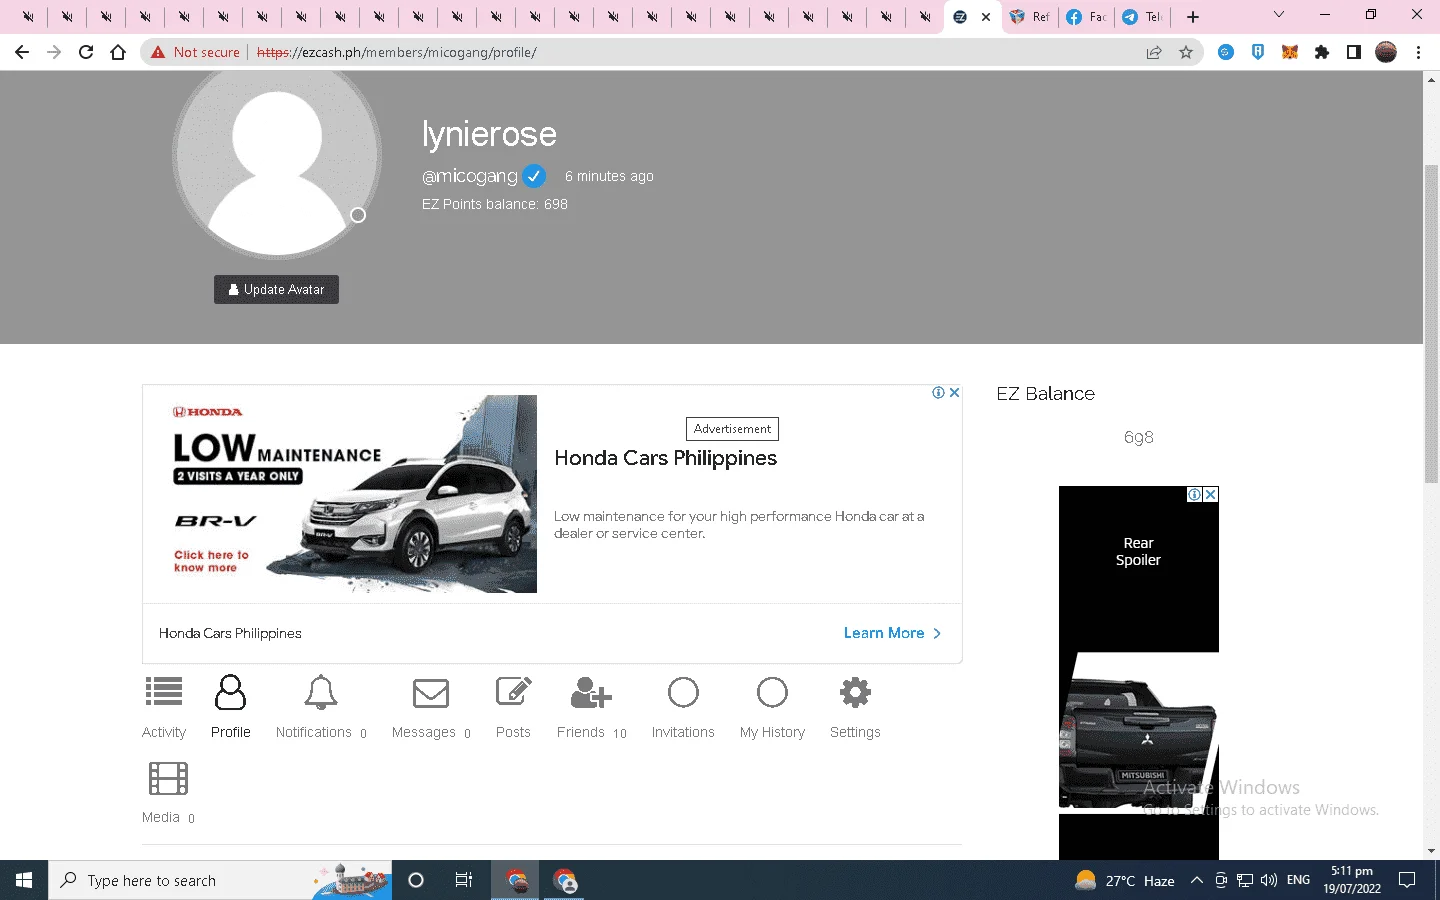1440x900 pixels.
Task: Show hidden system tray icons
Action: 1196,880
